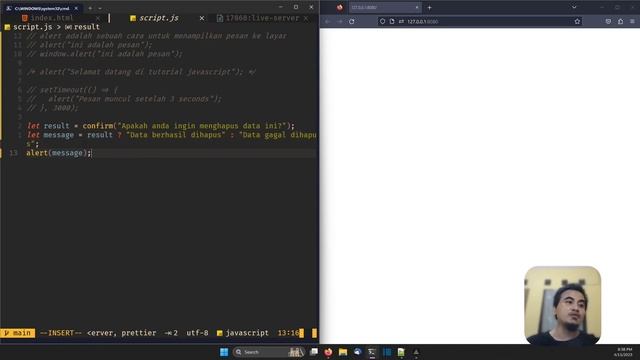The width and height of the screenshot is (640, 360).
Task: Click the Firefox forward arrow
Action: (340, 21)
